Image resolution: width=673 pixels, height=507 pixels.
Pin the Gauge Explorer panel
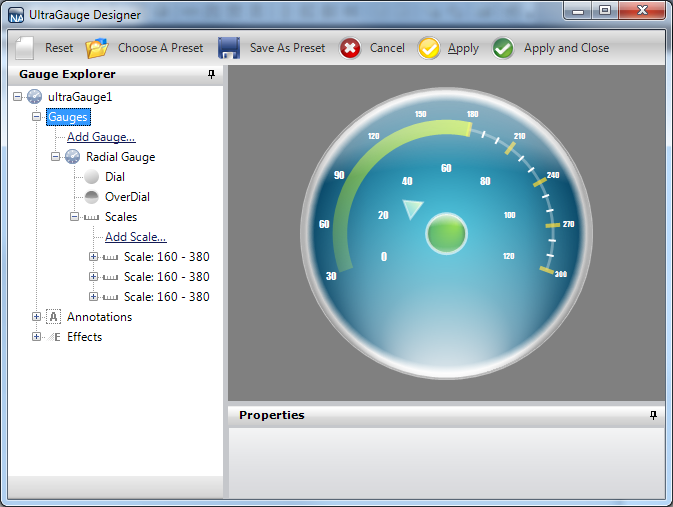pyautogui.click(x=211, y=75)
